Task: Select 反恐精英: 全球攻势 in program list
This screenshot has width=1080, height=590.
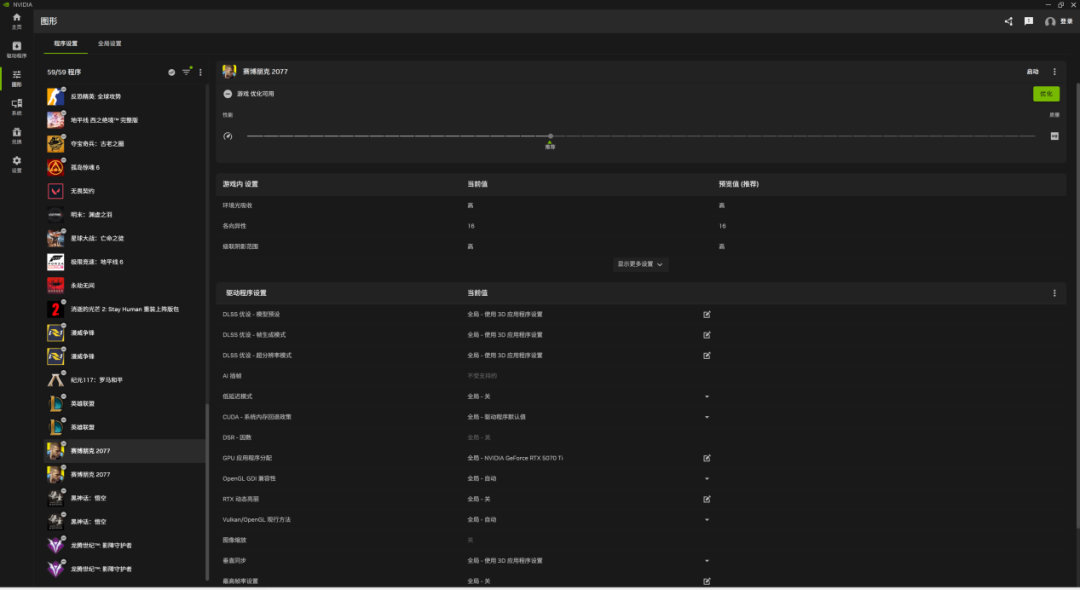Action: coord(124,96)
